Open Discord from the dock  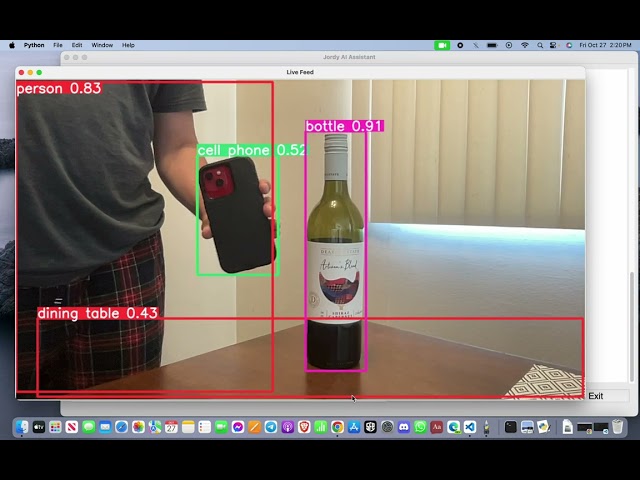pyautogui.click(x=403, y=427)
